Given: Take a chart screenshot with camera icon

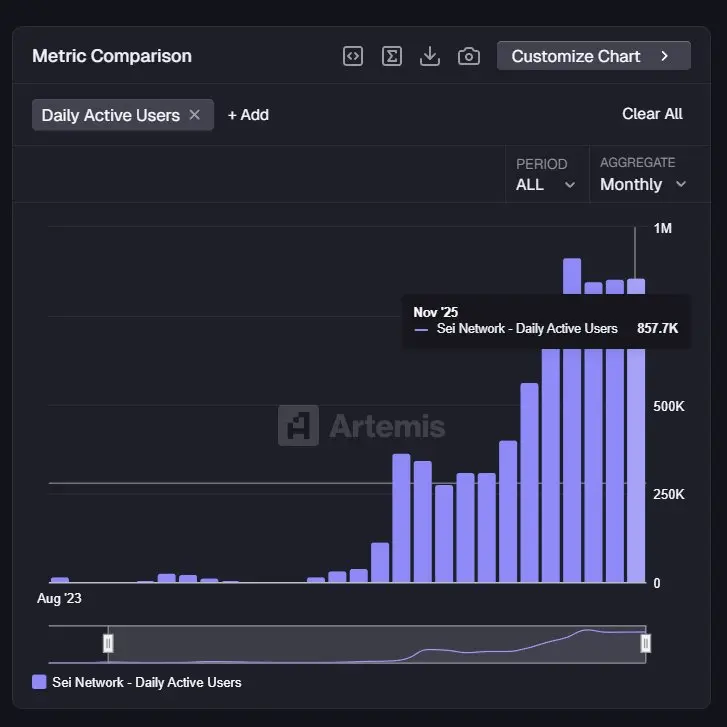Looking at the screenshot, I should coord(469,56).
